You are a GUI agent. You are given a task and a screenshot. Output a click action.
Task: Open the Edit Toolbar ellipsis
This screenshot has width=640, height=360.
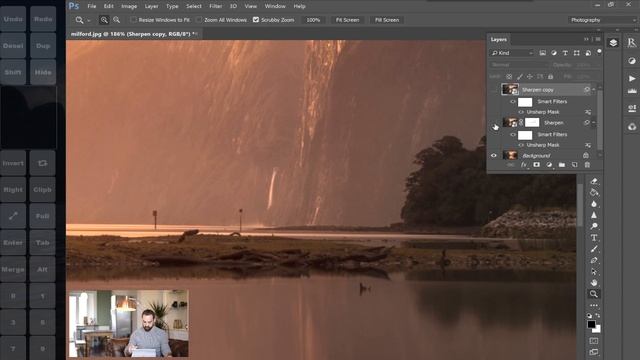coord(594,305)
